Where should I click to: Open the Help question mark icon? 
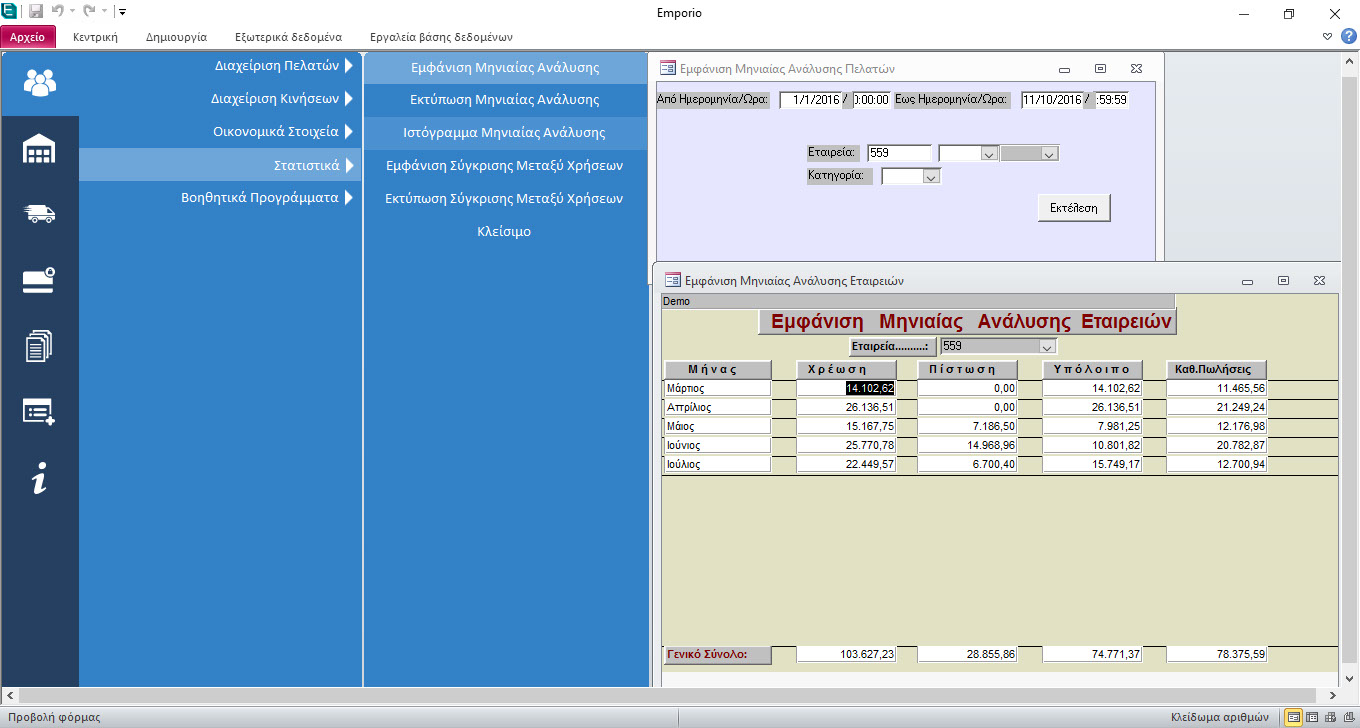coord(1348,36)
